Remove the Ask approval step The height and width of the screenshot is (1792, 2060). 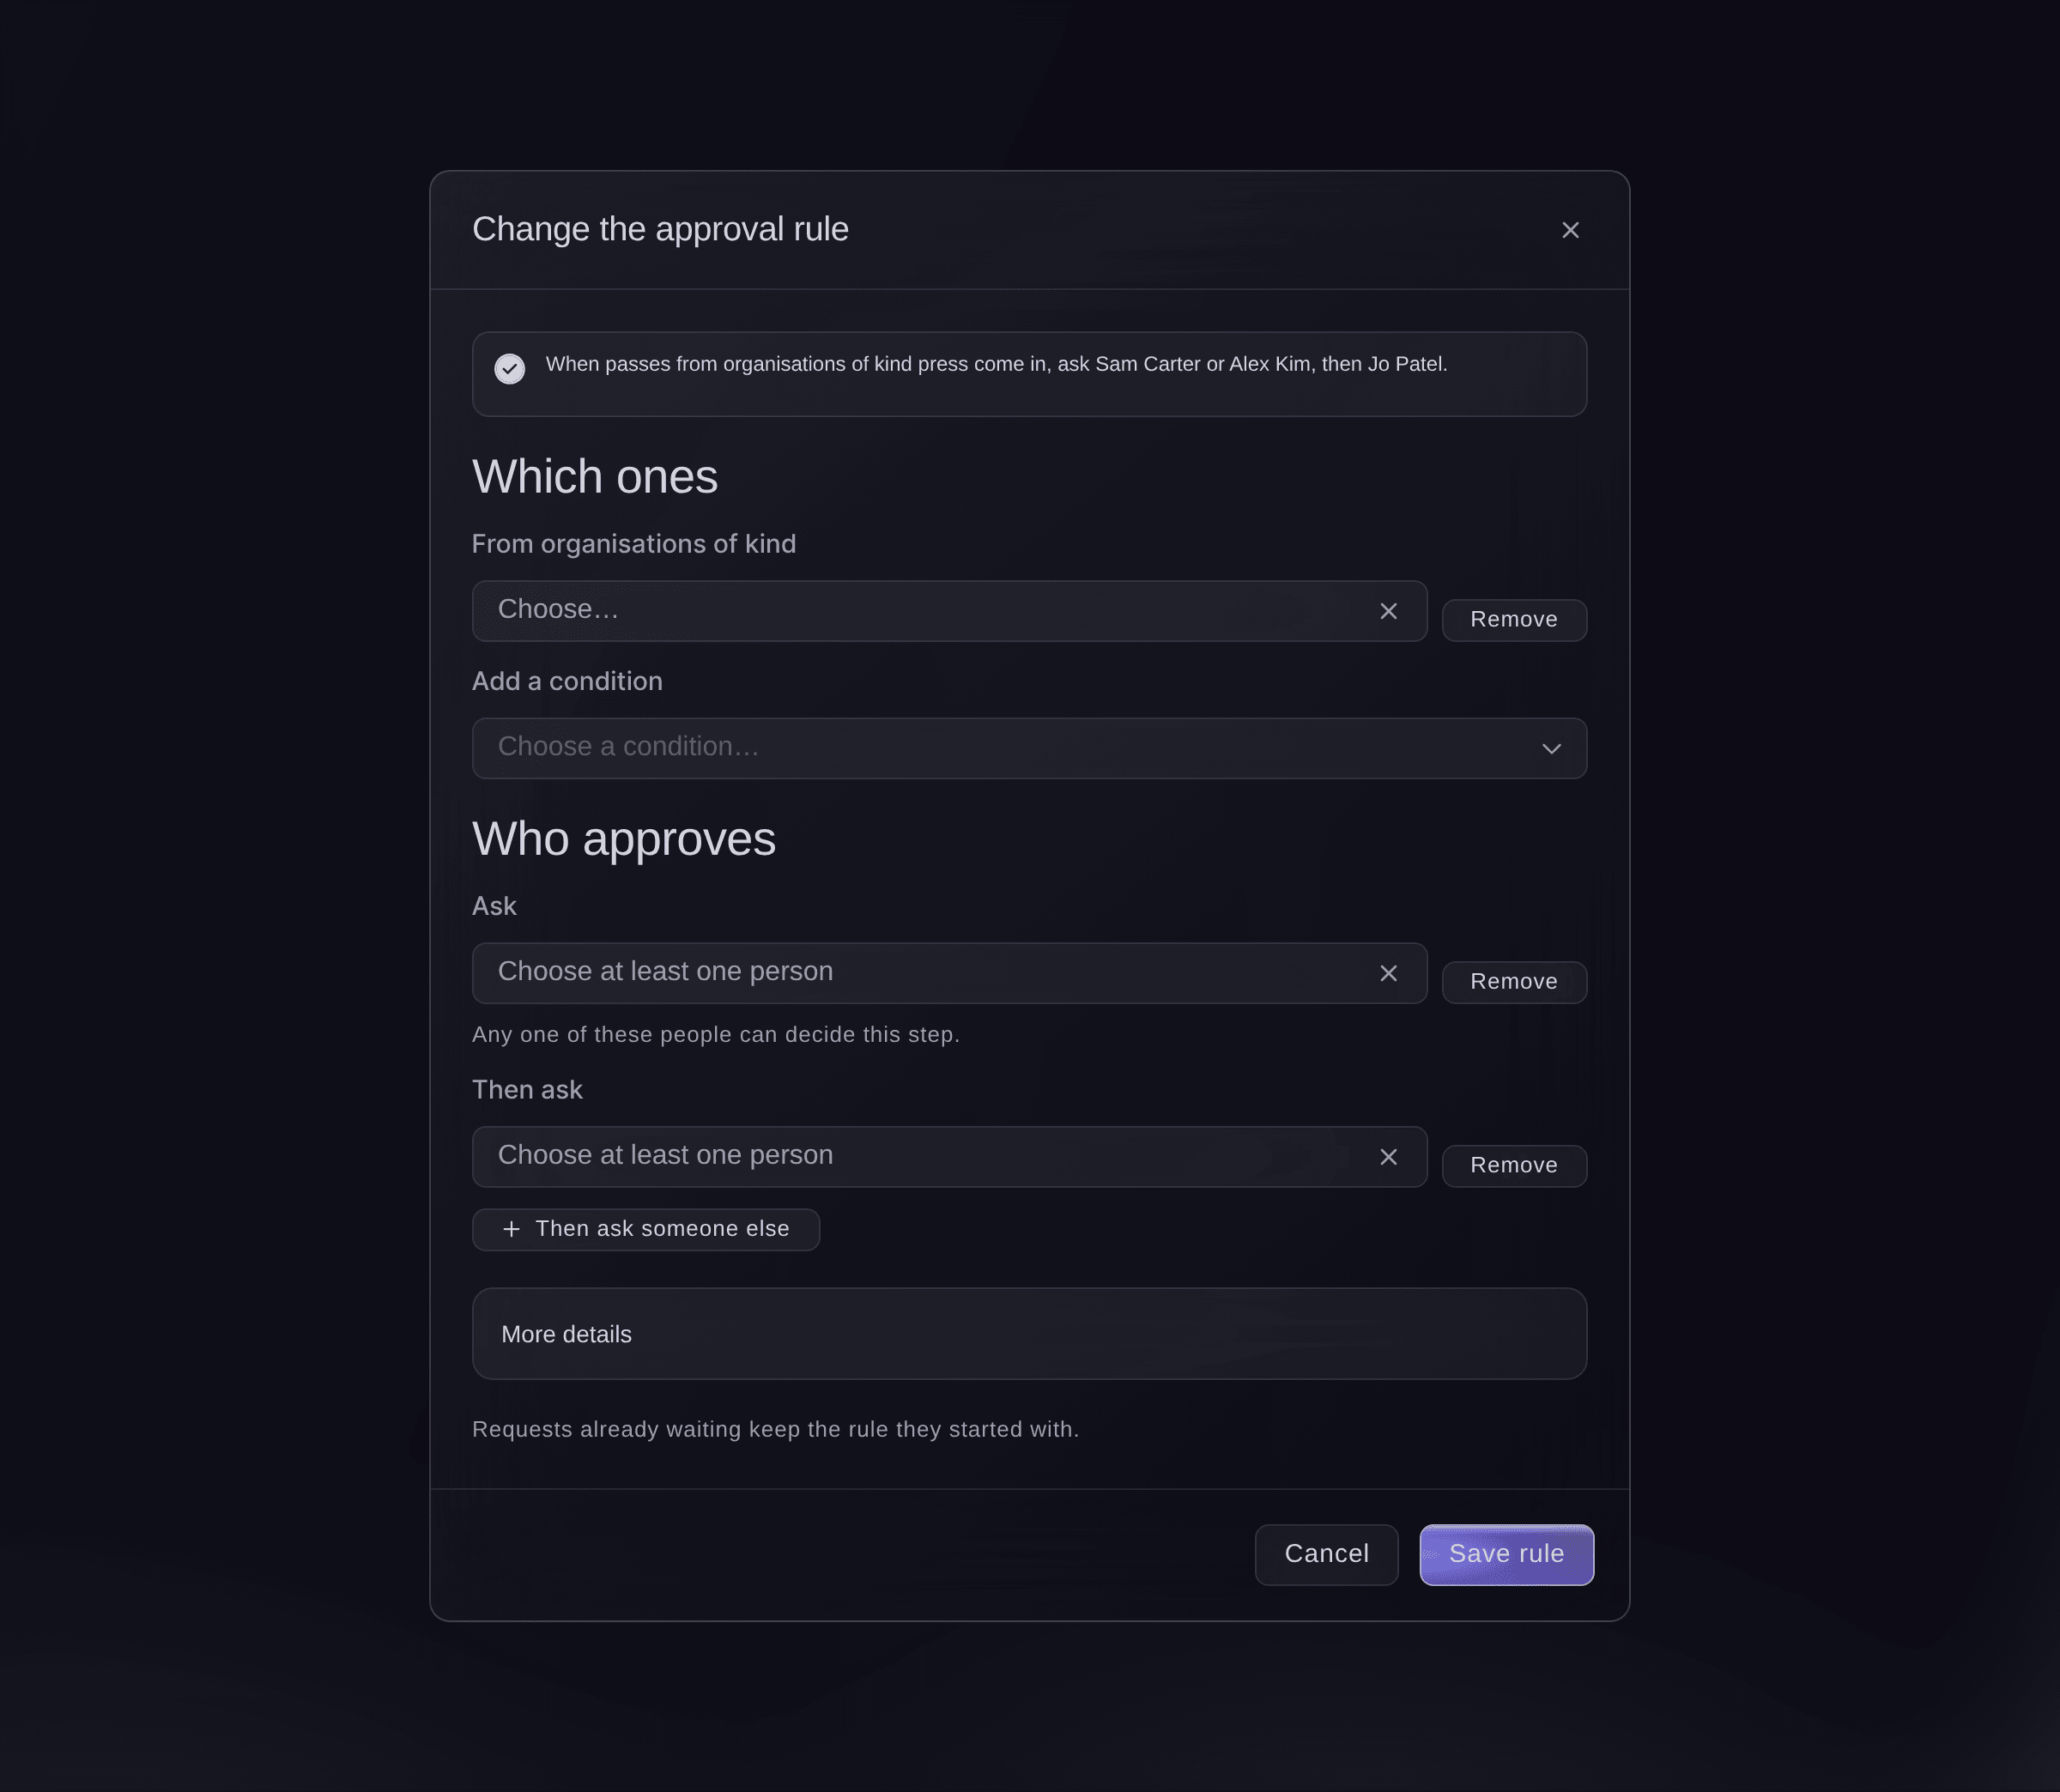coord(1514,982)
